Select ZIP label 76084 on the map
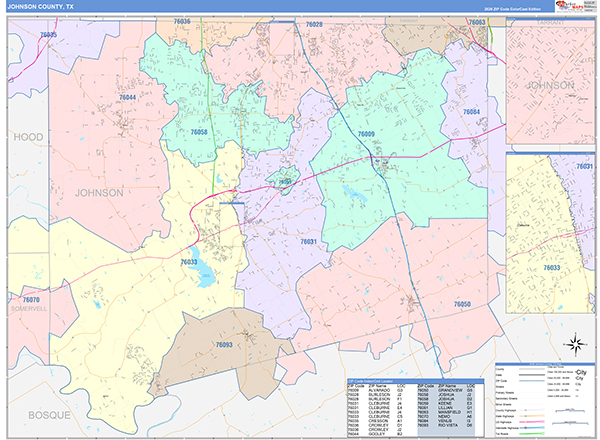The width and height of the screenshot is (600, 440). tap(471, 112)
